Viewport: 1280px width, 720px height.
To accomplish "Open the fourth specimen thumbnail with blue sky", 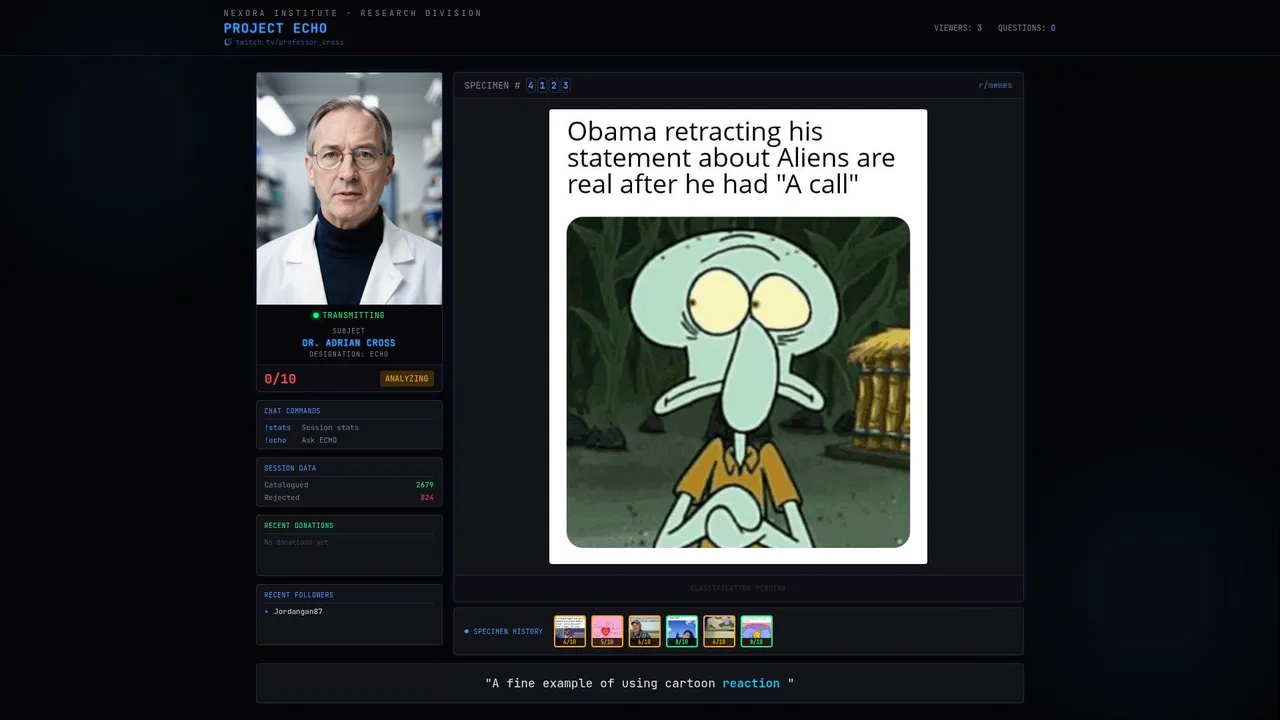I will [x=682, y=631].
